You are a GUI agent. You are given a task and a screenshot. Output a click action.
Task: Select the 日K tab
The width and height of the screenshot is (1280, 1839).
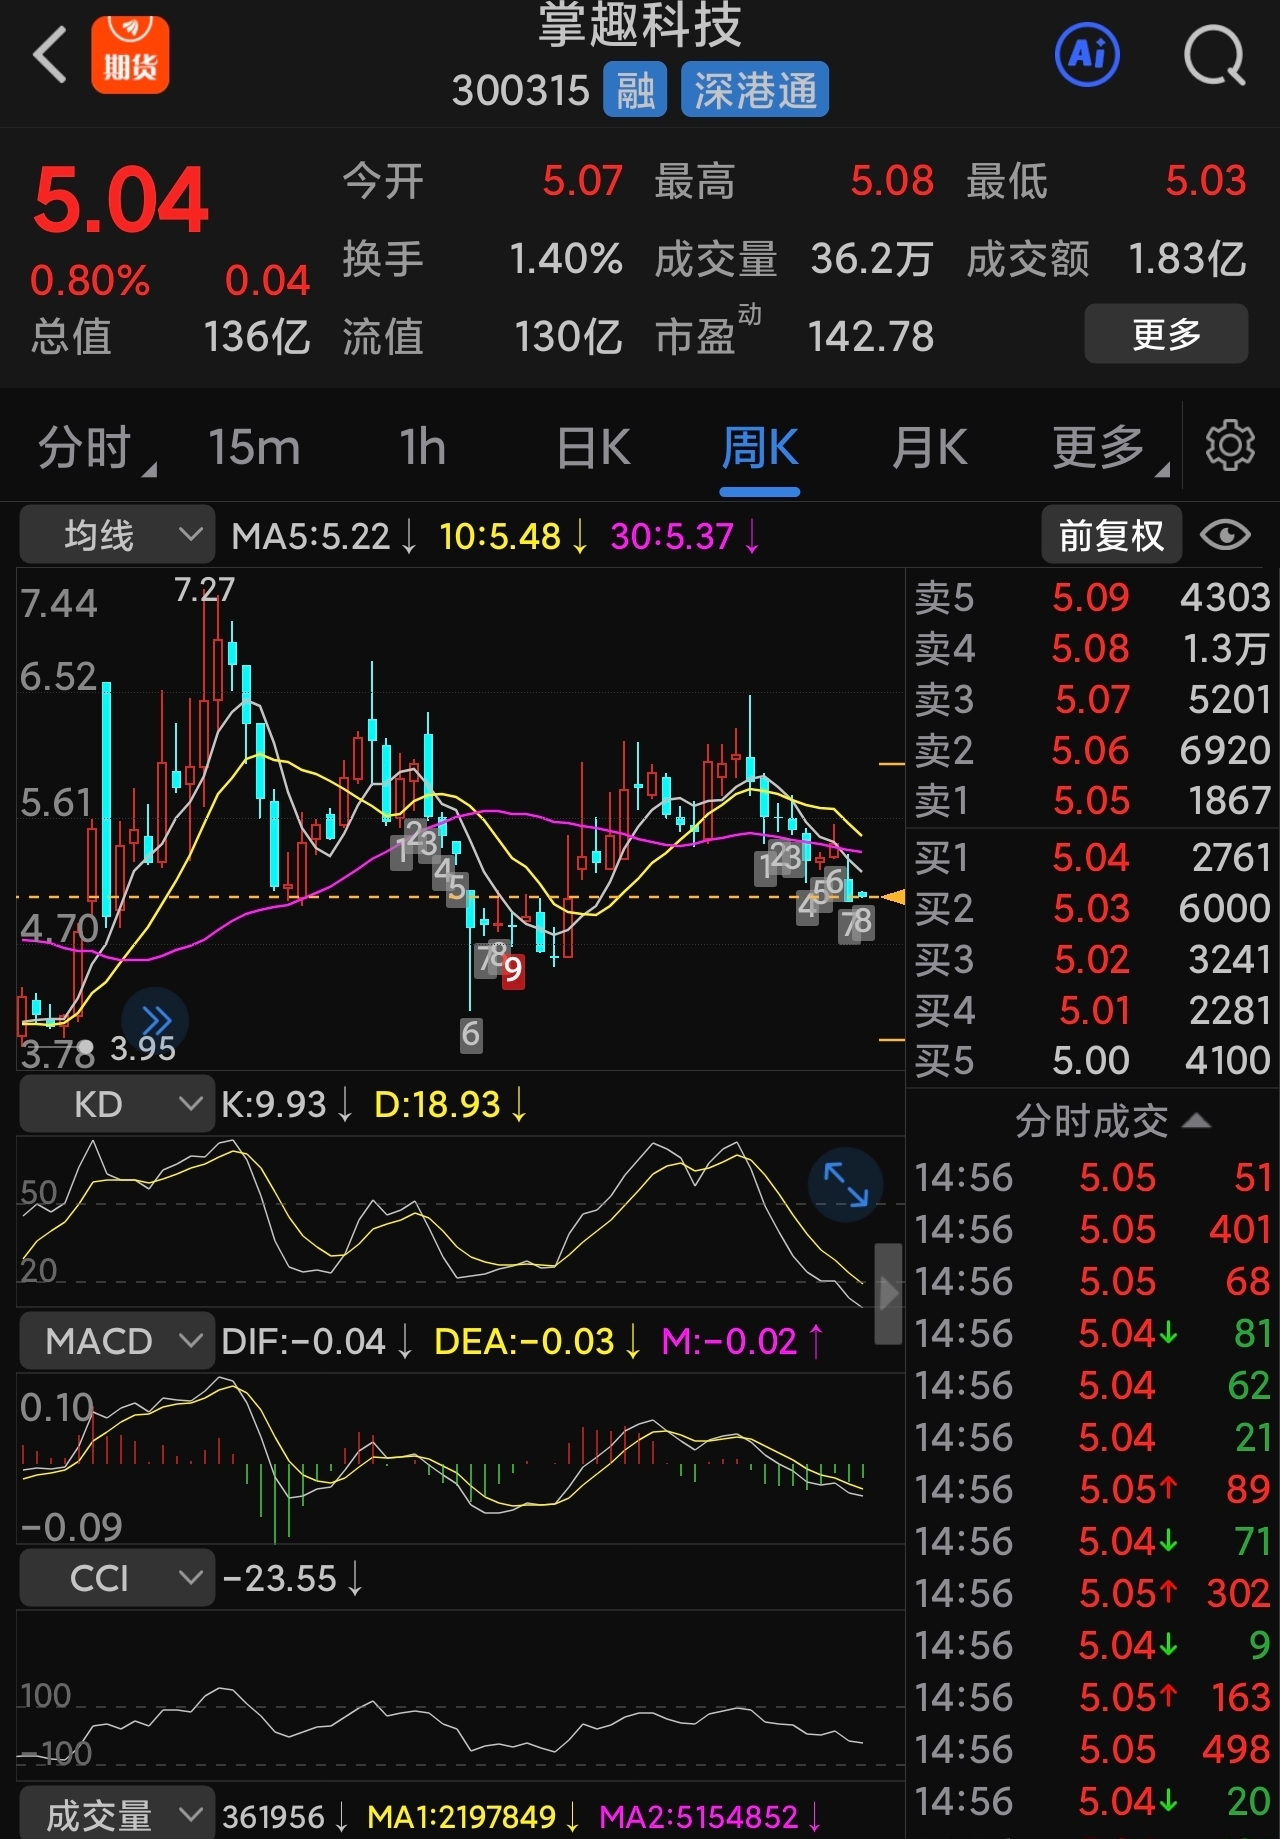[593, 447]
